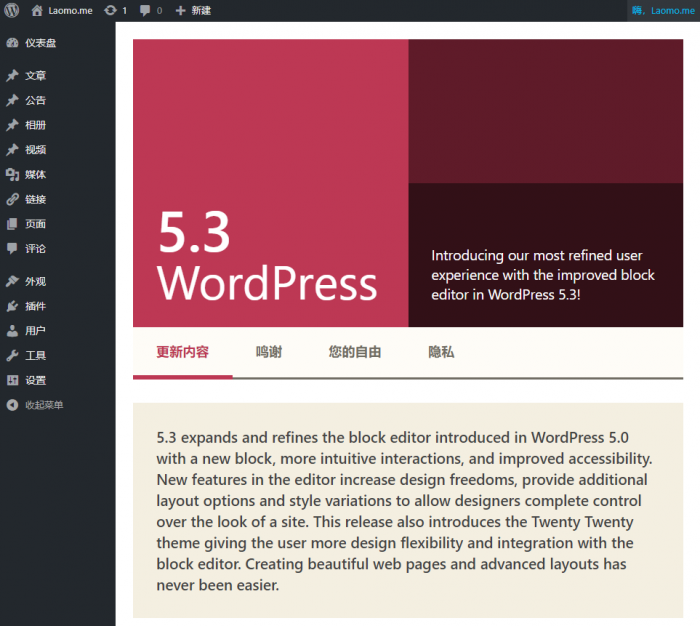
Task: Click the 链接 chain link icon
Action: coord(12,199)
